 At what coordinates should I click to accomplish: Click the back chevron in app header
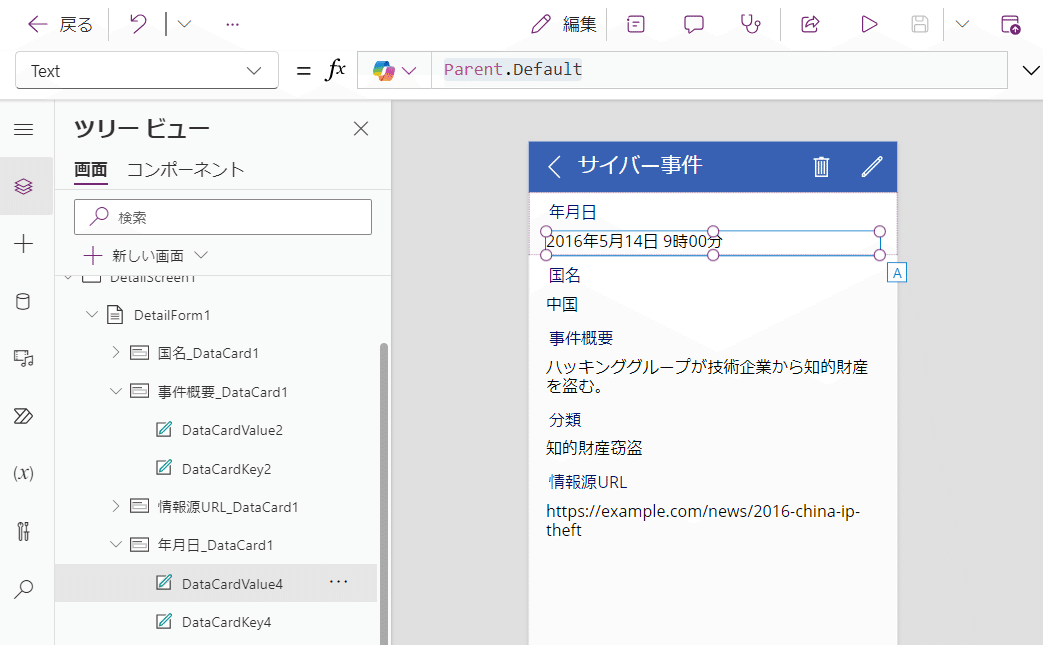[555, 166]
